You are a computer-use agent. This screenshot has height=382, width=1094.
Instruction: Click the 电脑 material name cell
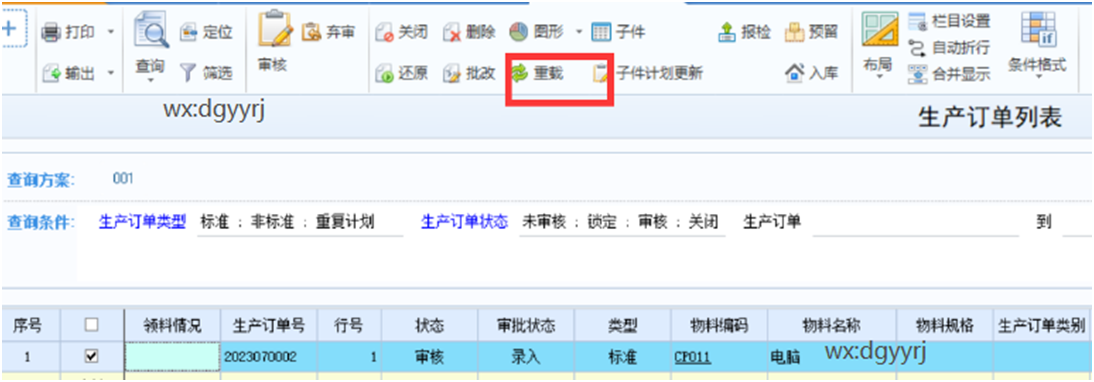[x=832, y=357]
